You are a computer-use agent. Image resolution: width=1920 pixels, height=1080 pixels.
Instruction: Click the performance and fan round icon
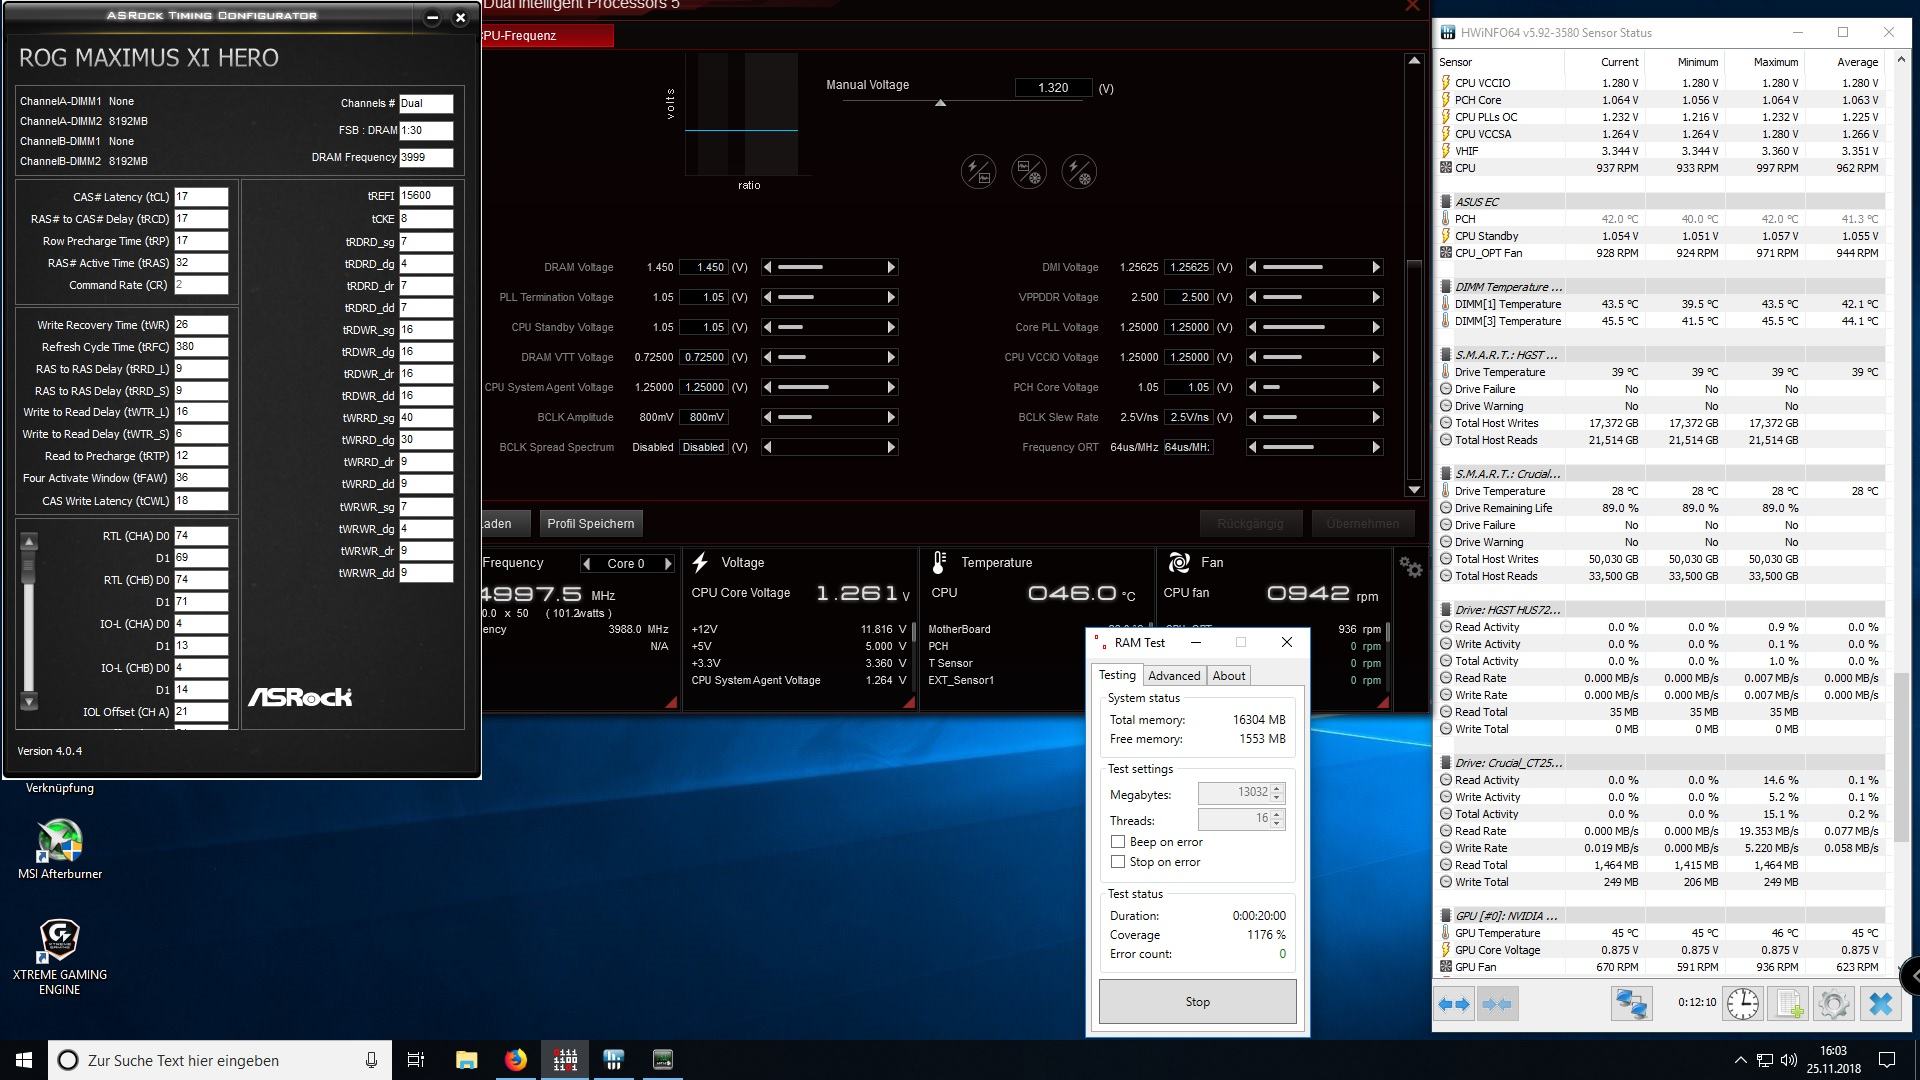(x=1029, y=171)
